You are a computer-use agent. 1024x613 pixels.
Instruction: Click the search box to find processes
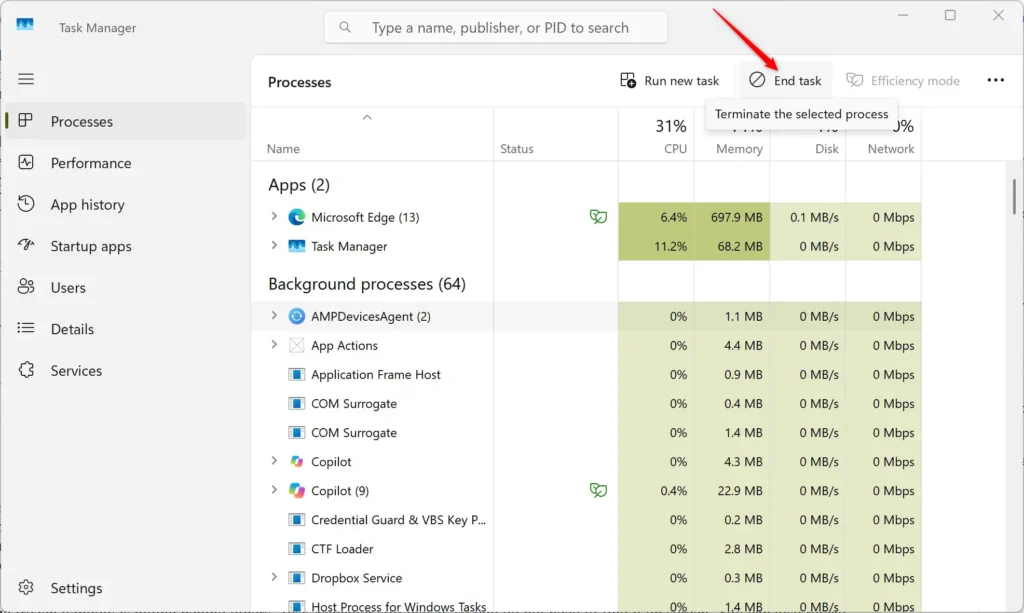(496, 27)
